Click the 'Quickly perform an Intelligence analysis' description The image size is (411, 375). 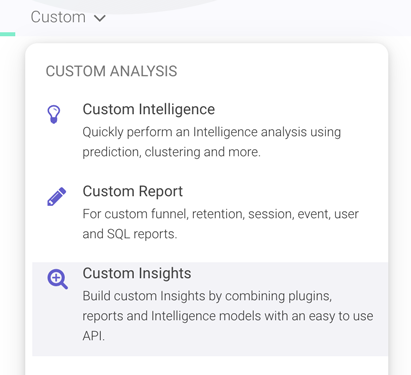click(212, 132)
